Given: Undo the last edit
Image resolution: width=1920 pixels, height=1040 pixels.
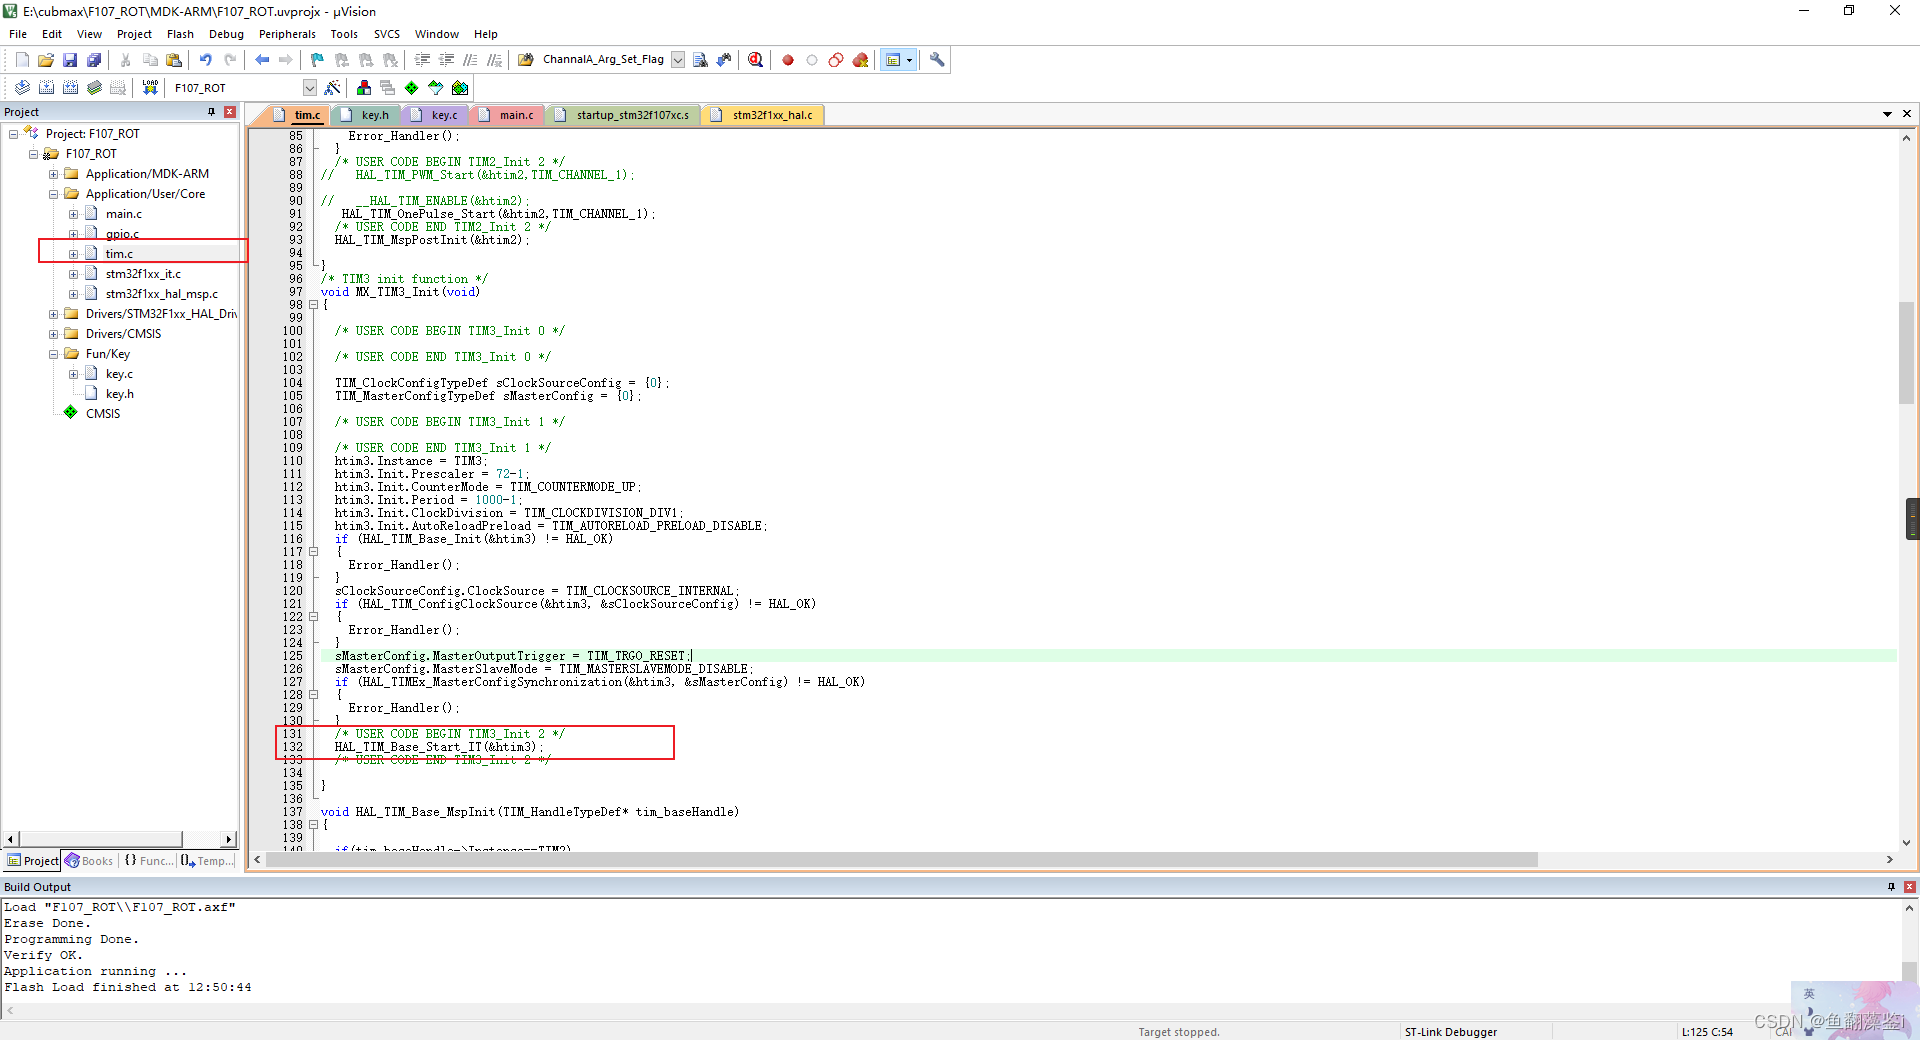Looking at the screenshot, I should [x=206, y=60].
